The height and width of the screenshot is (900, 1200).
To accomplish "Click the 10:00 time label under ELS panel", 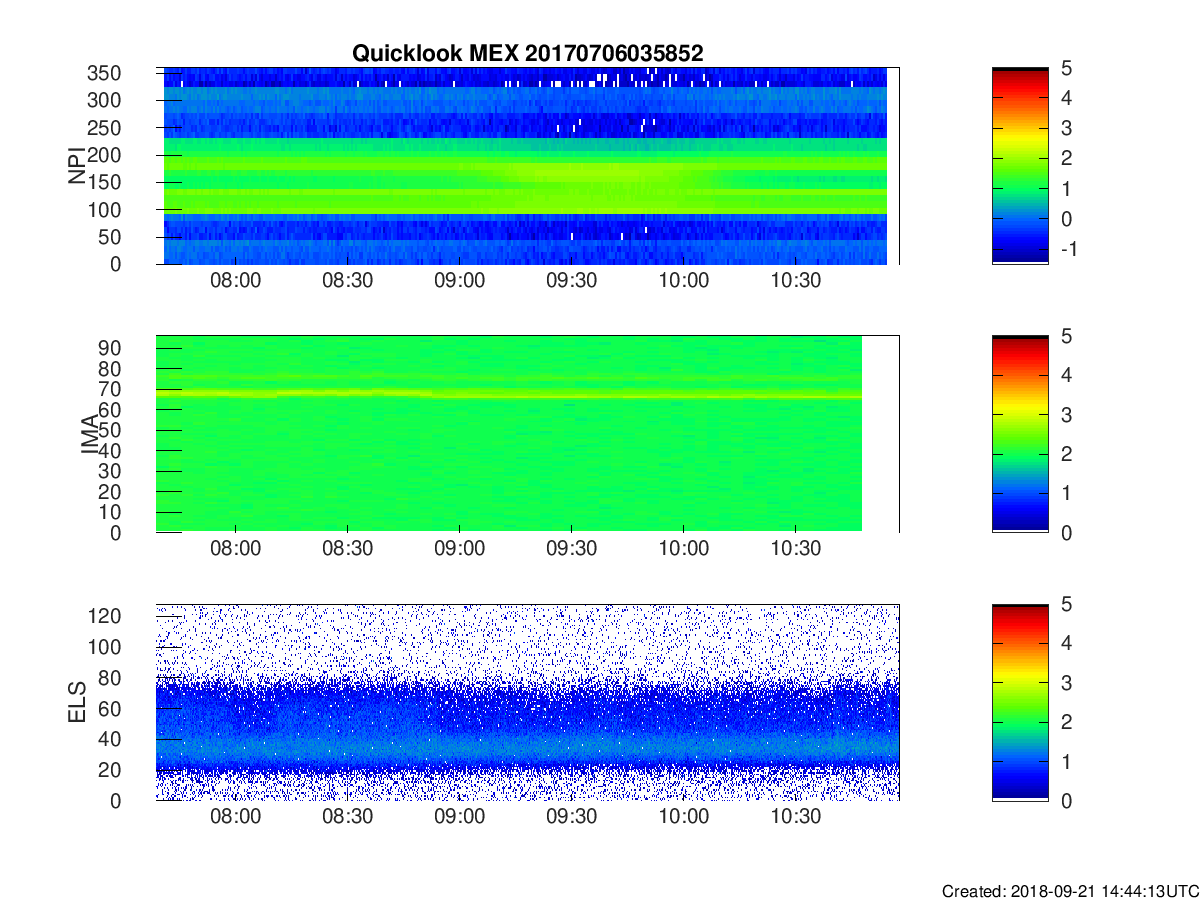I will click(683, 817).
